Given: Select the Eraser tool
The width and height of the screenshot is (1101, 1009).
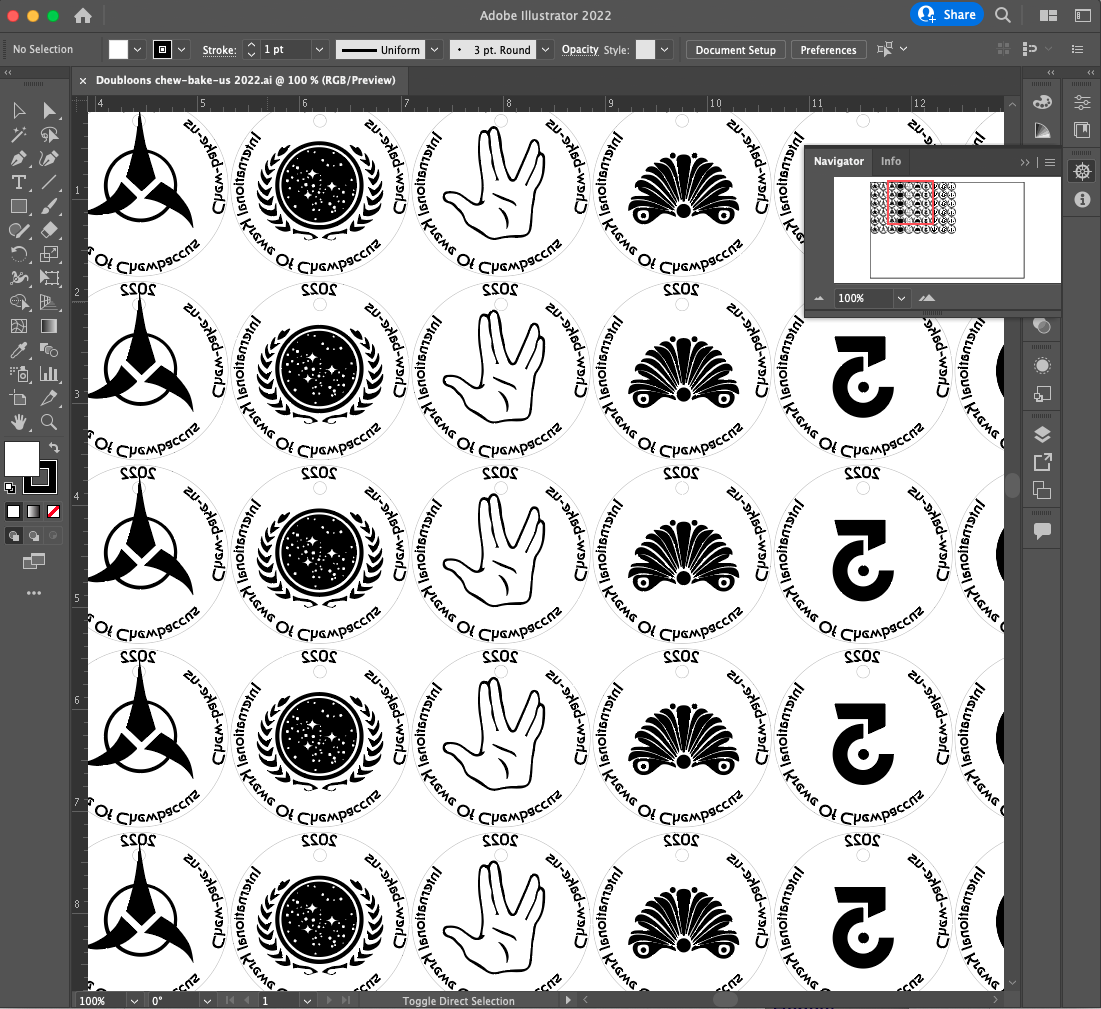Looking at the screenshot, I should pyautogui.click(x=48, y=230).
